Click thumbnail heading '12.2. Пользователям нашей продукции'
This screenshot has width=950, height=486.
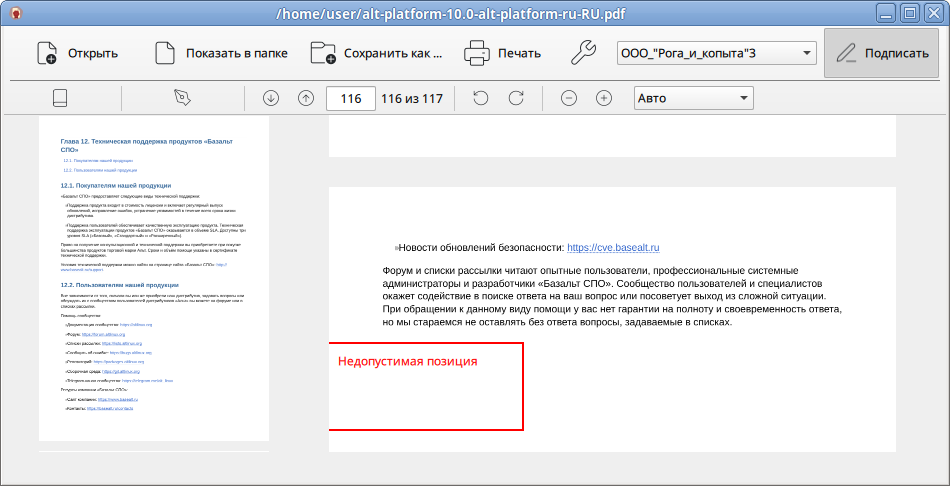[119, 284]
